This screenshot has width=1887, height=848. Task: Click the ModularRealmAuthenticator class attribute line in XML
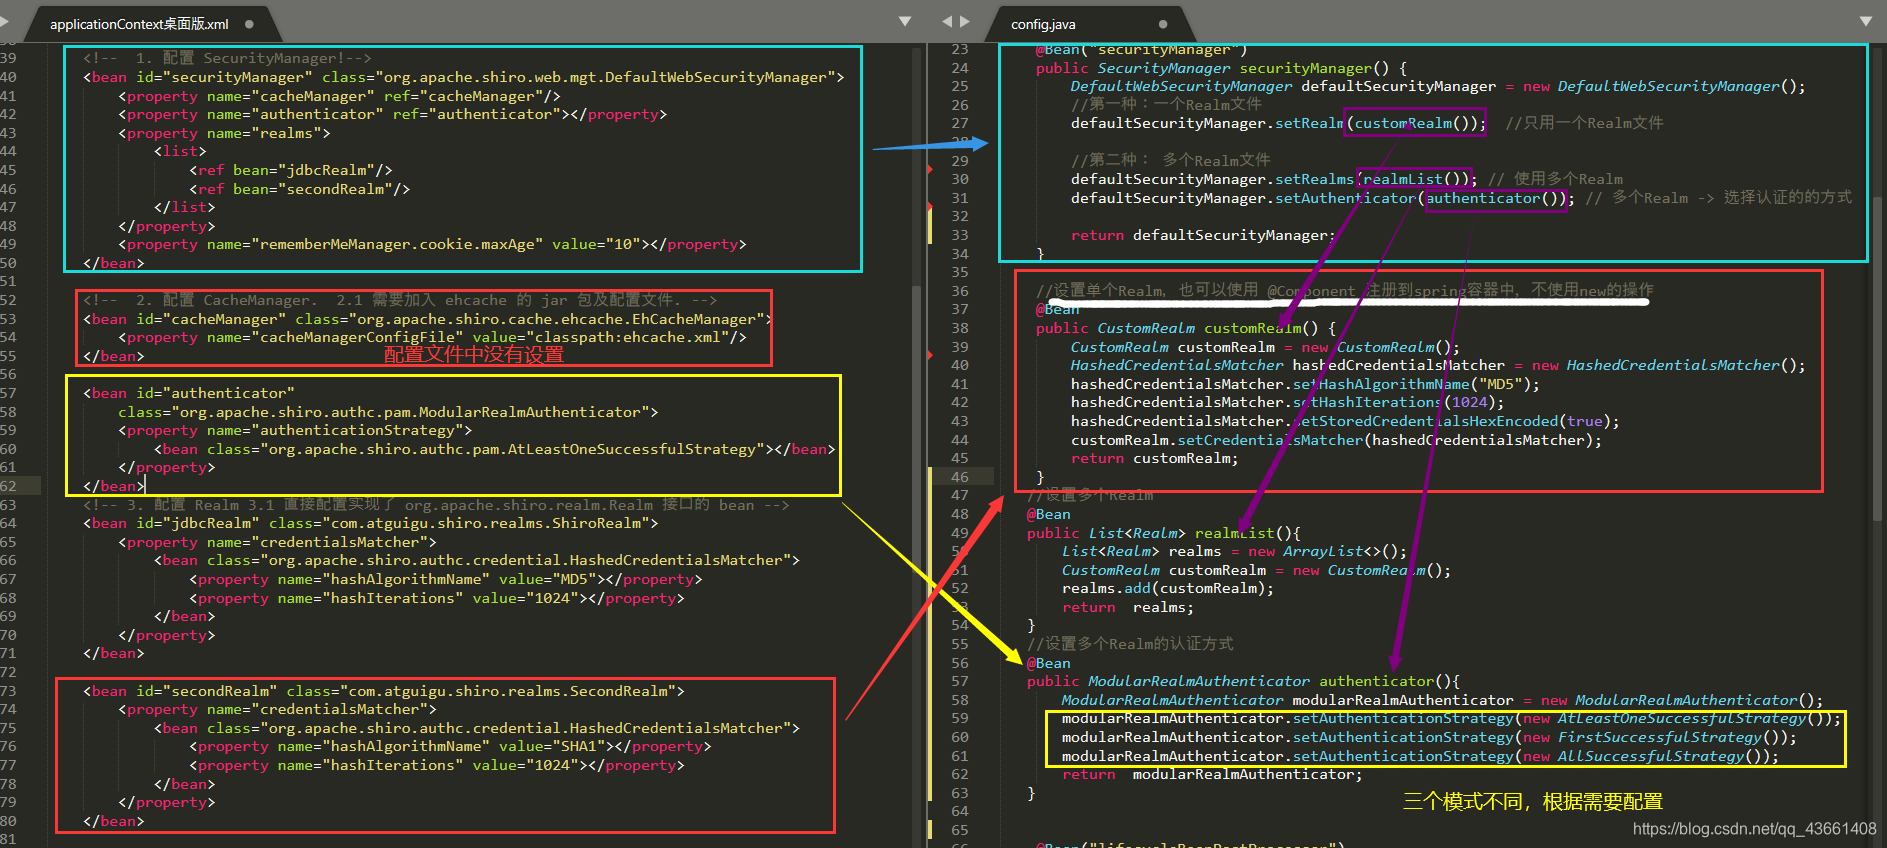tap(388, 412)
